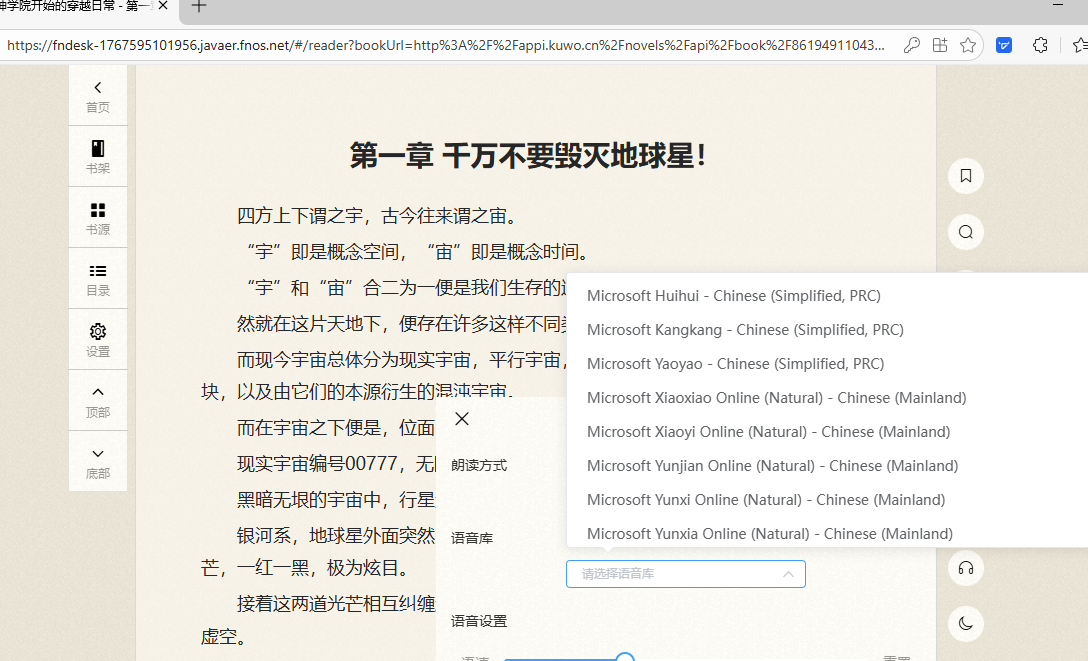The width and height of the screenshot is (1088, 661).
Task: Toggle night mode with the moon icon
Action: (966, 624)
